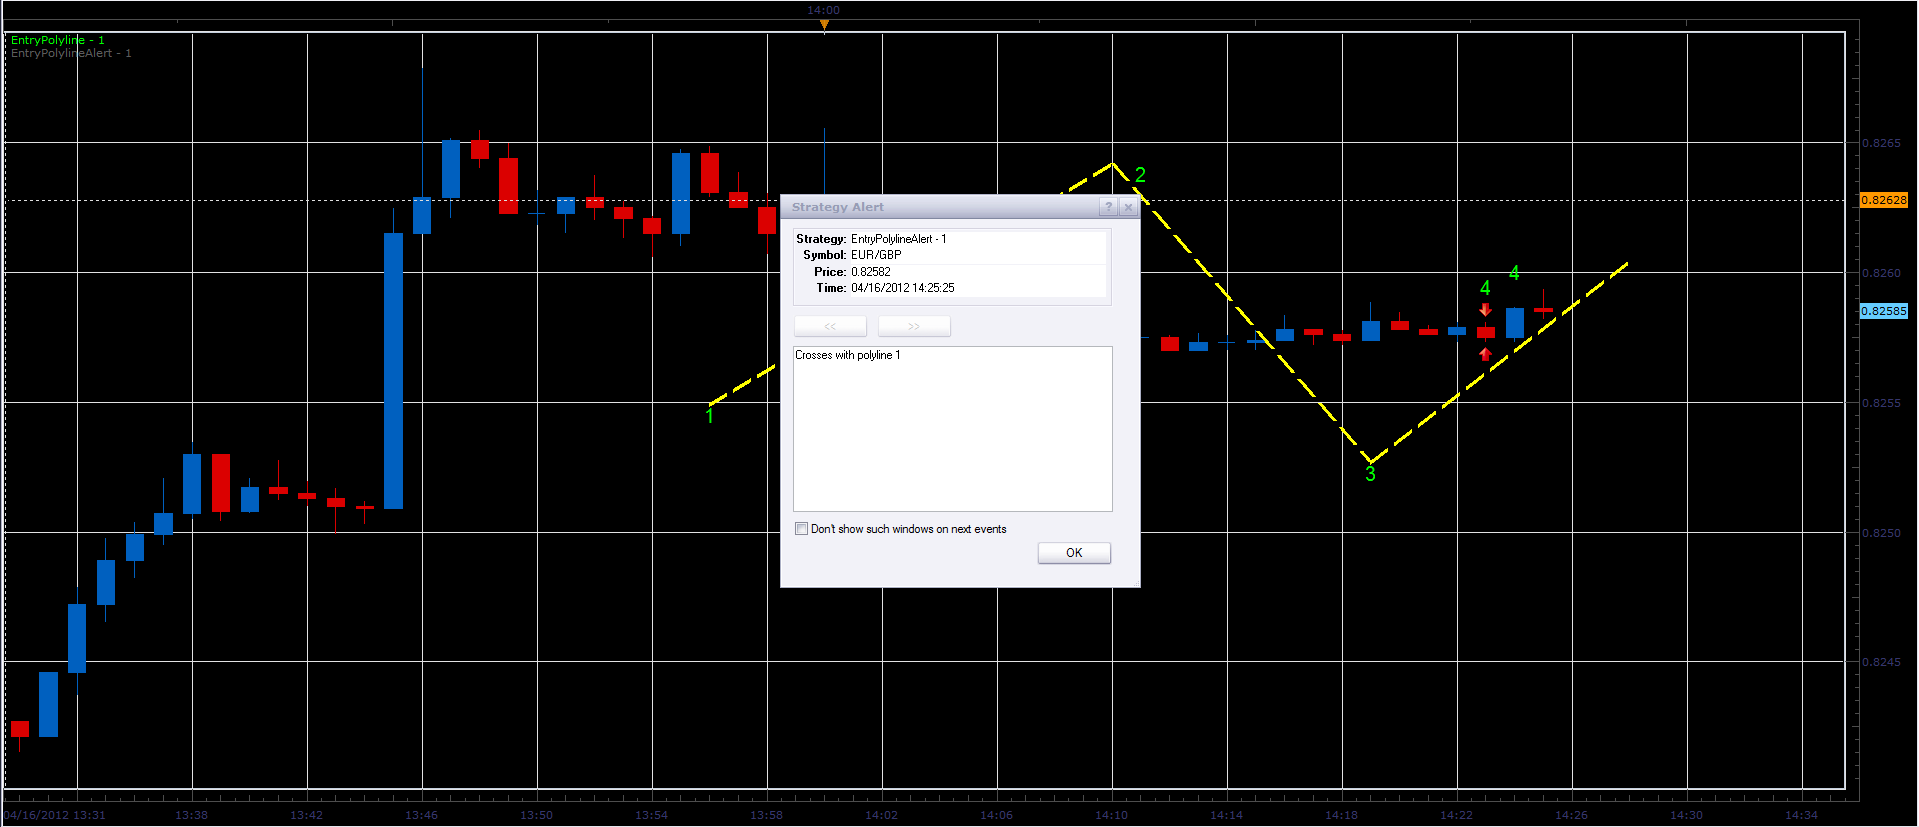Viewport: 1919px width, 827px height.
Task: Select the green 'EntryPolyline - 1' chart label
Action: coord(57,40)
